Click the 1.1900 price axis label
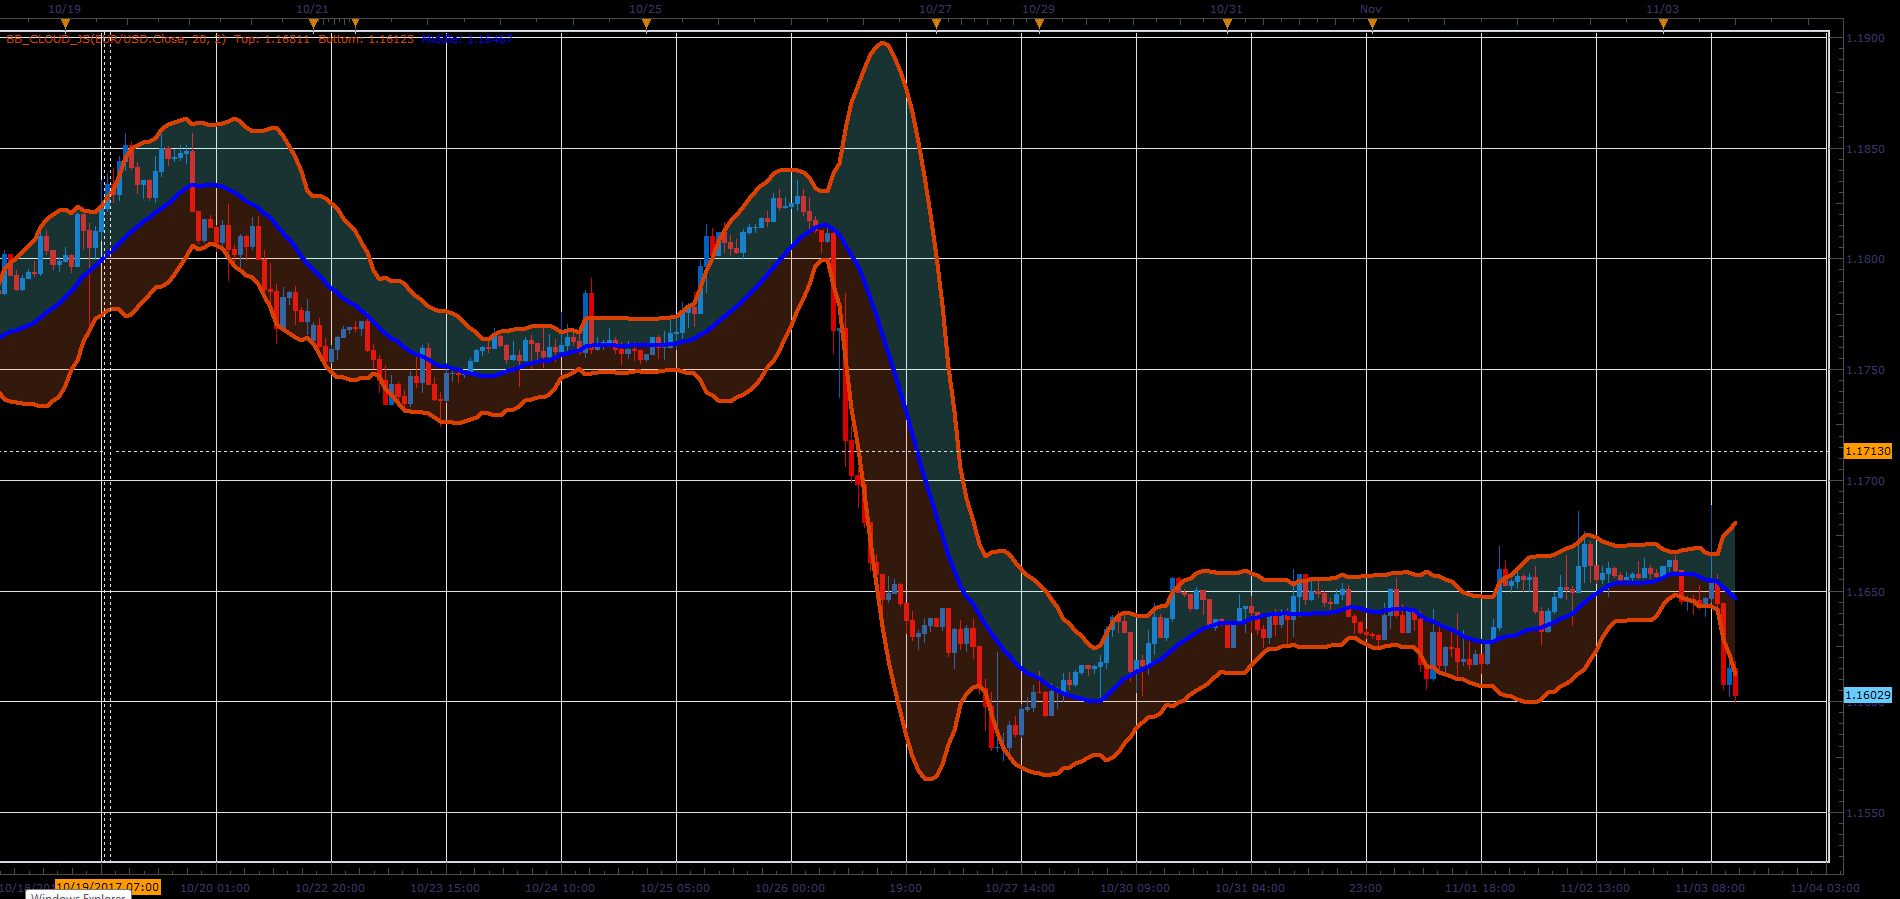1900x899 pixels. point(1865,38)
